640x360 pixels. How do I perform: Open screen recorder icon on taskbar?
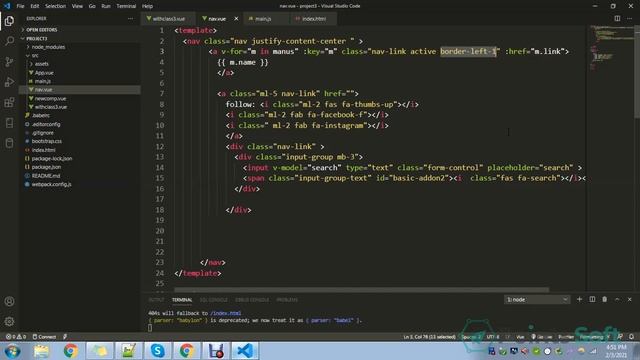[x=216, y=351]
